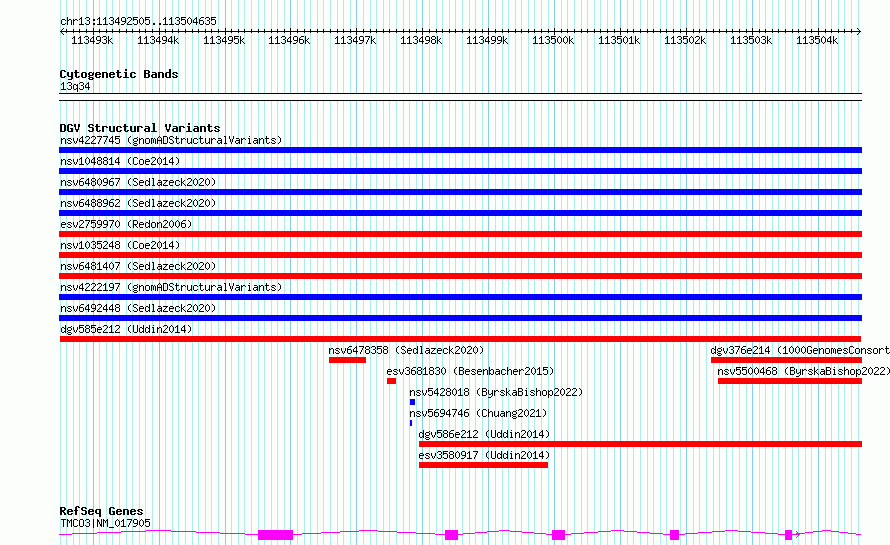Image resolution: width=890 pixels, height=545 pixels.
Task: Click the tiny blue mark under nsv5694746
Action: point(411,423)
